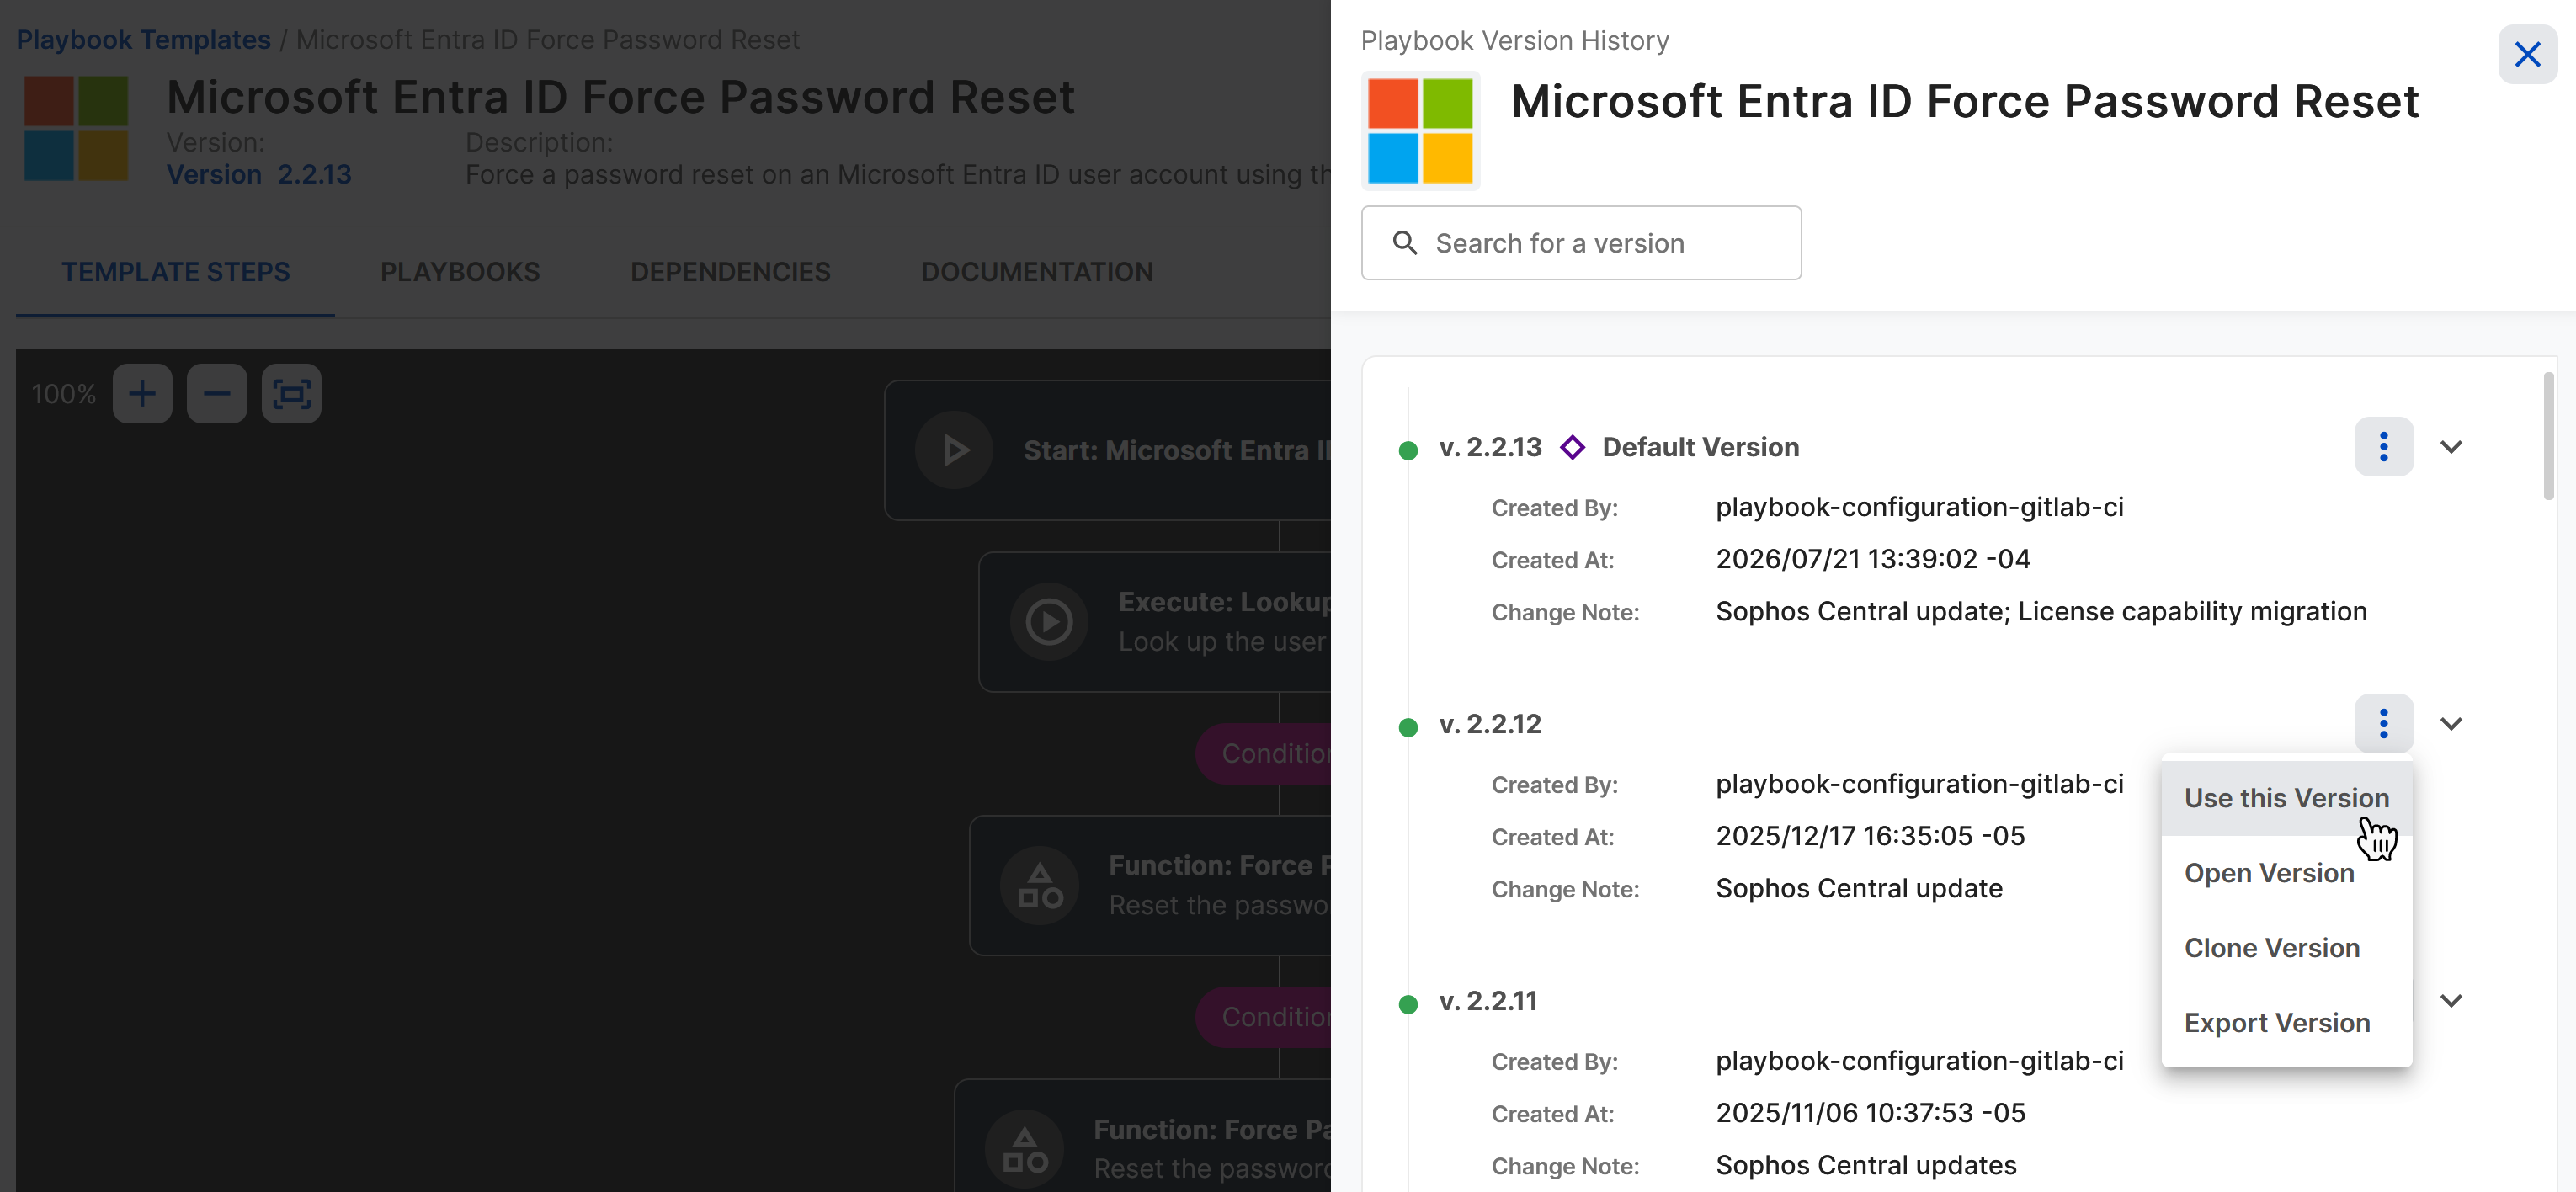Open the Version 2.2.13 link
This screenshot has height=1192, width=2576.
tap(259, 175)
